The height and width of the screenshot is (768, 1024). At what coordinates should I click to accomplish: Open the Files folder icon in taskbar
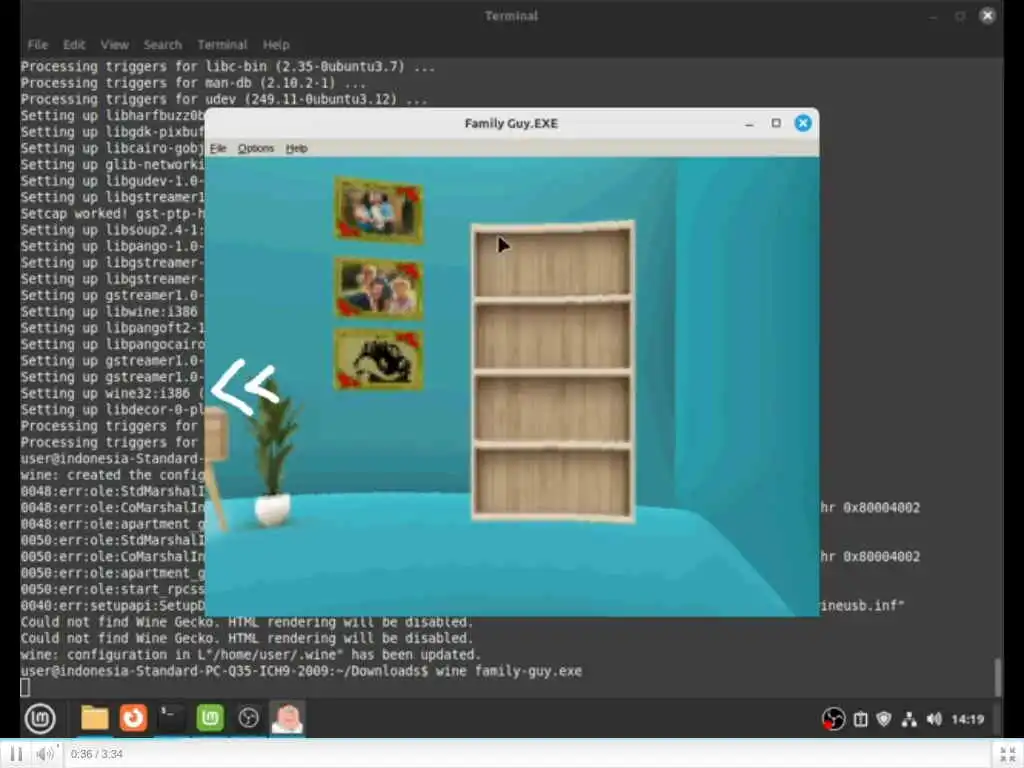click(95, 718)
